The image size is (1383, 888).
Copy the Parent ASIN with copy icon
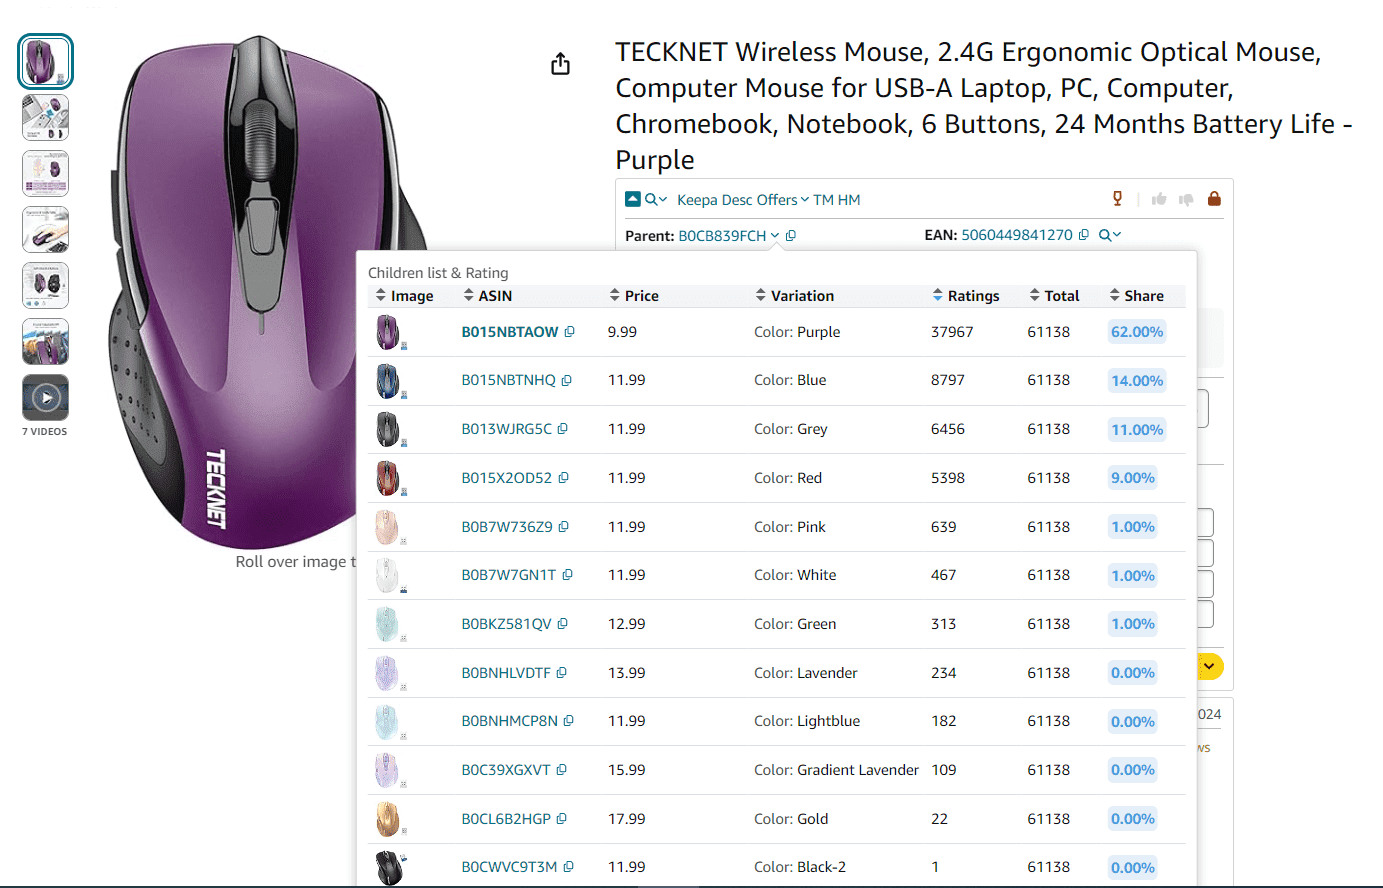[x=790, y=235]
